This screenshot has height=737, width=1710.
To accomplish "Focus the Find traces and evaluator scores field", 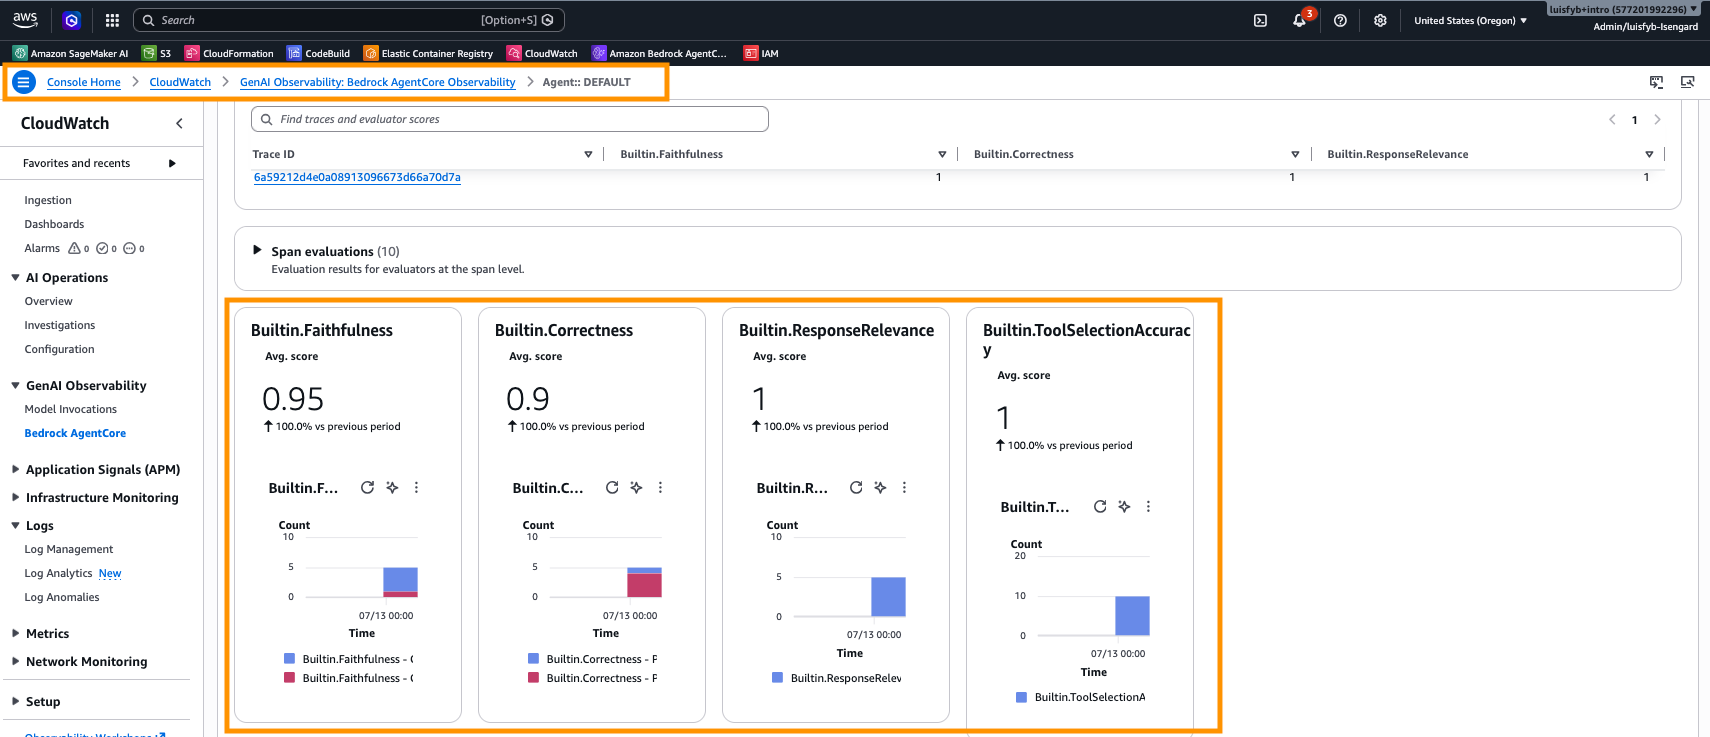I will 510,119.
